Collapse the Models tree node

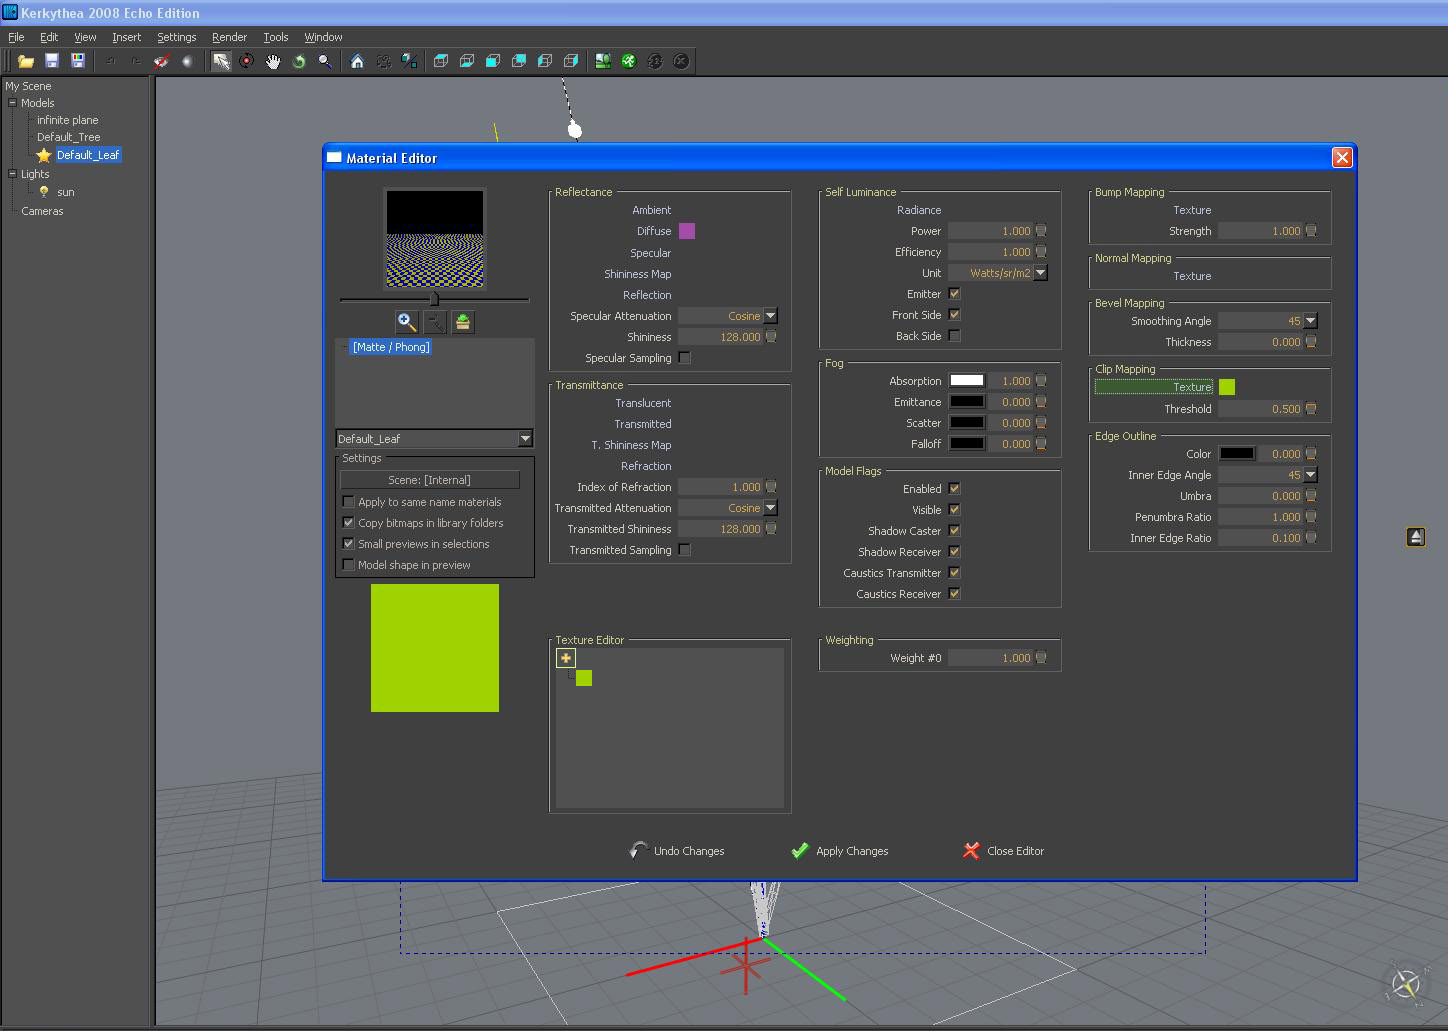coord(13,102)
